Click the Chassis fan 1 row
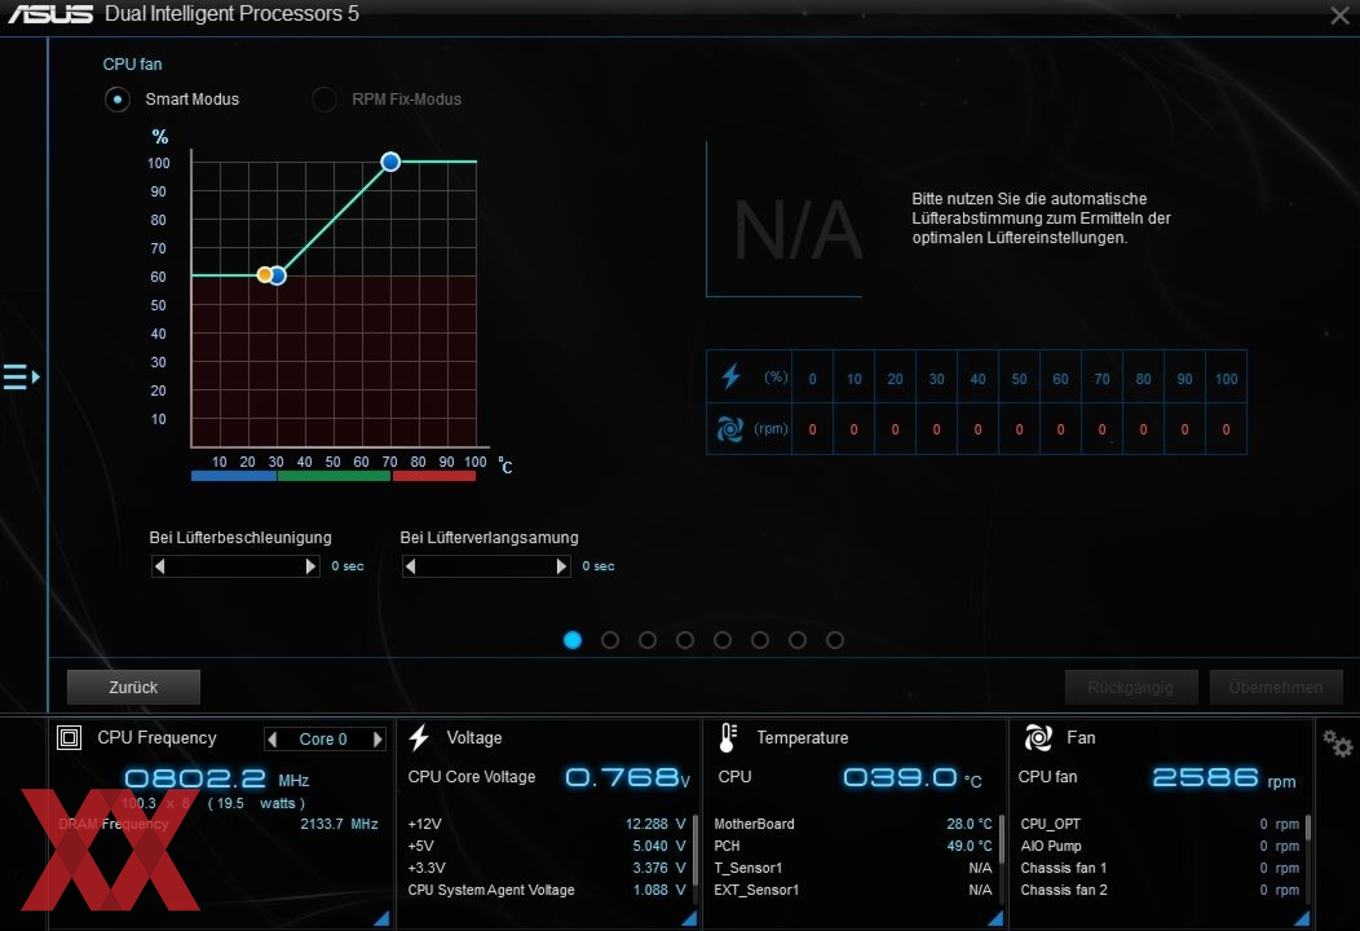Viewport: 1360px width, 931px height. (1160, 868)
